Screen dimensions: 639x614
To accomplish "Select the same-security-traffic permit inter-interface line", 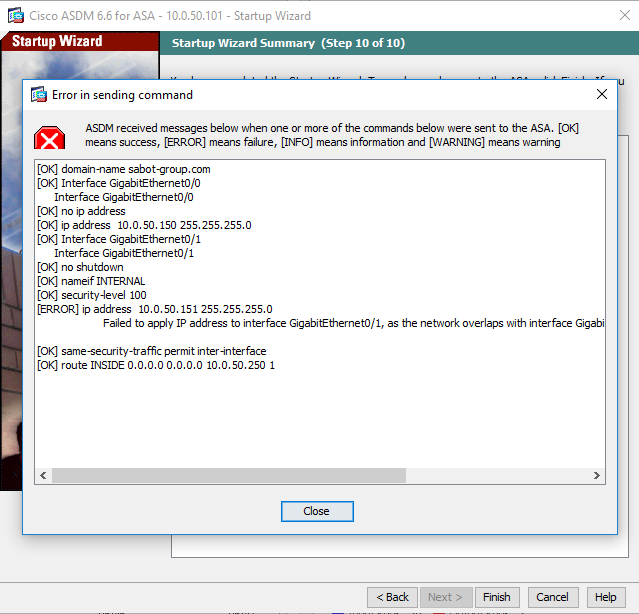I will click(152, 351).
